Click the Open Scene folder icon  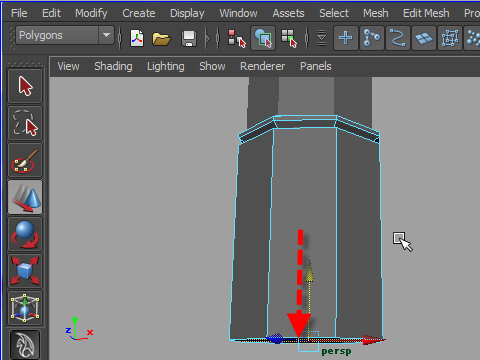161,38
